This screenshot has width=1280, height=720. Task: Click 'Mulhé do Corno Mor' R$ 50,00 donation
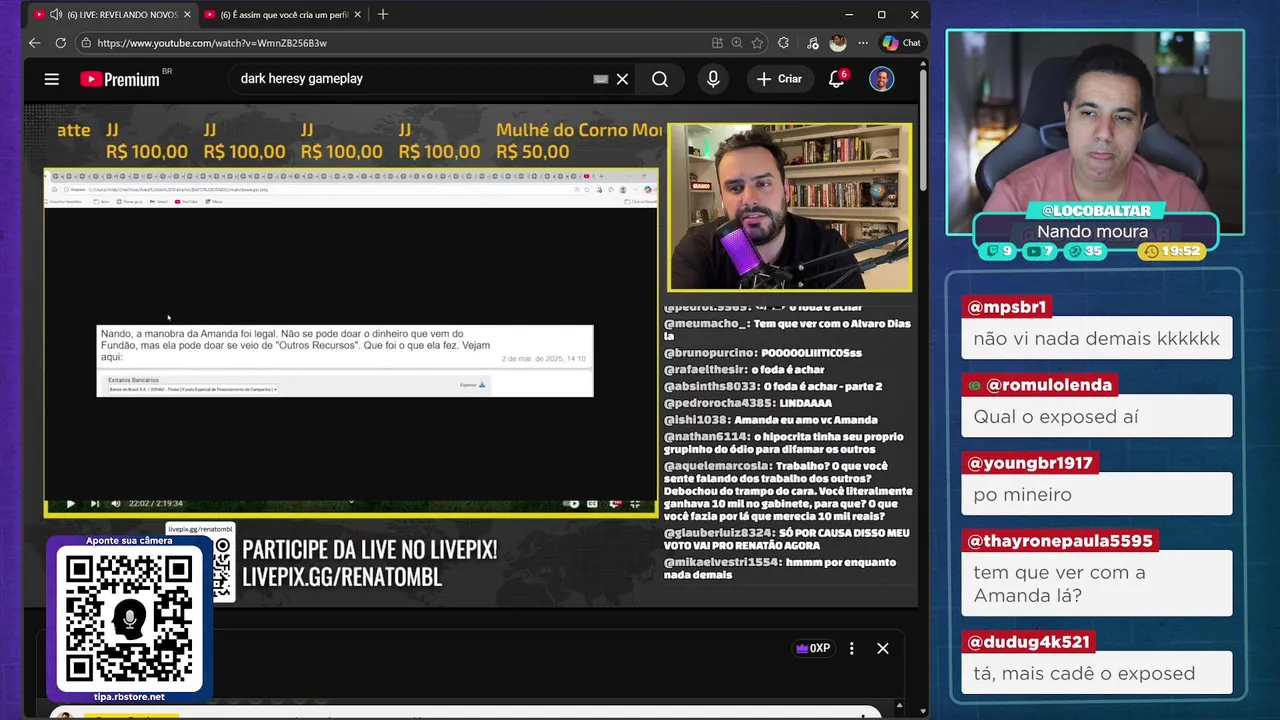click(579, 141)
